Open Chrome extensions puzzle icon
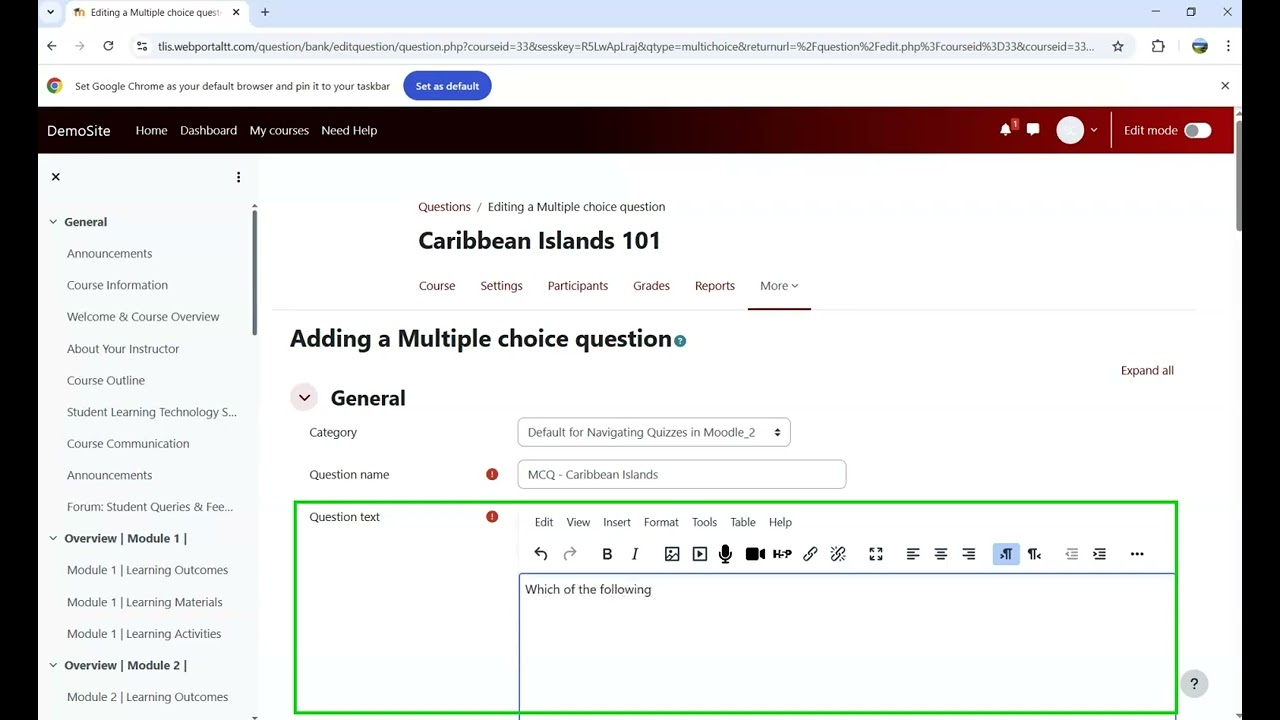The height and width of the screenshot is (720, 1280). tap(1158, 46)
